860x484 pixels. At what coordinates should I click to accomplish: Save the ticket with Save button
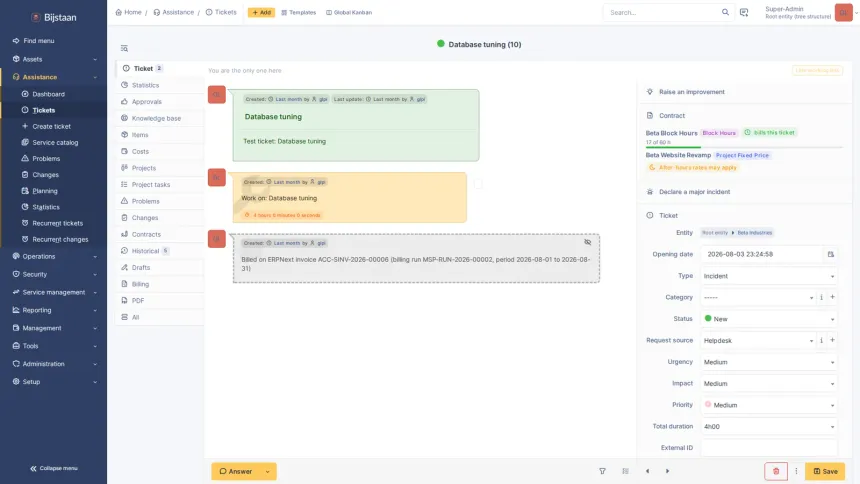pos(825,471)
